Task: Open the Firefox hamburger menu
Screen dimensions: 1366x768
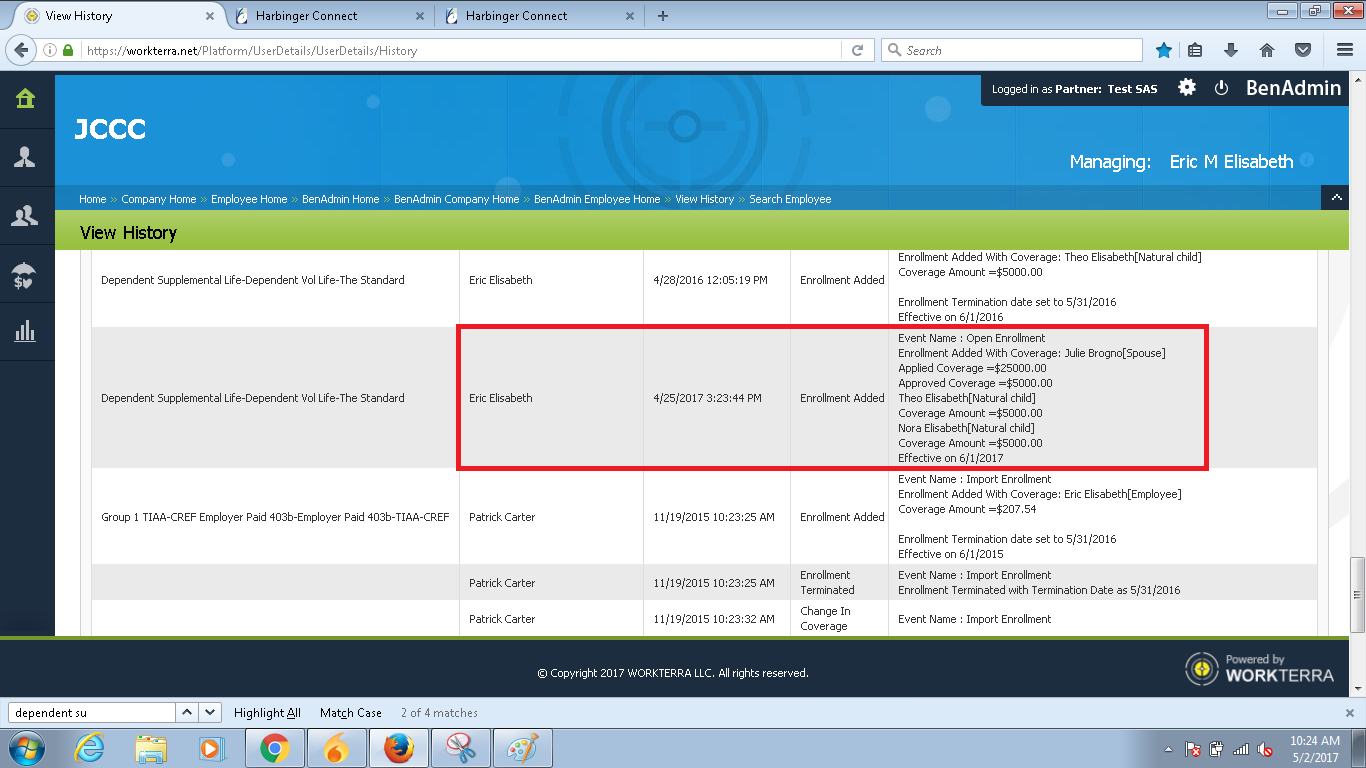Action: [x=1345, y=50]
